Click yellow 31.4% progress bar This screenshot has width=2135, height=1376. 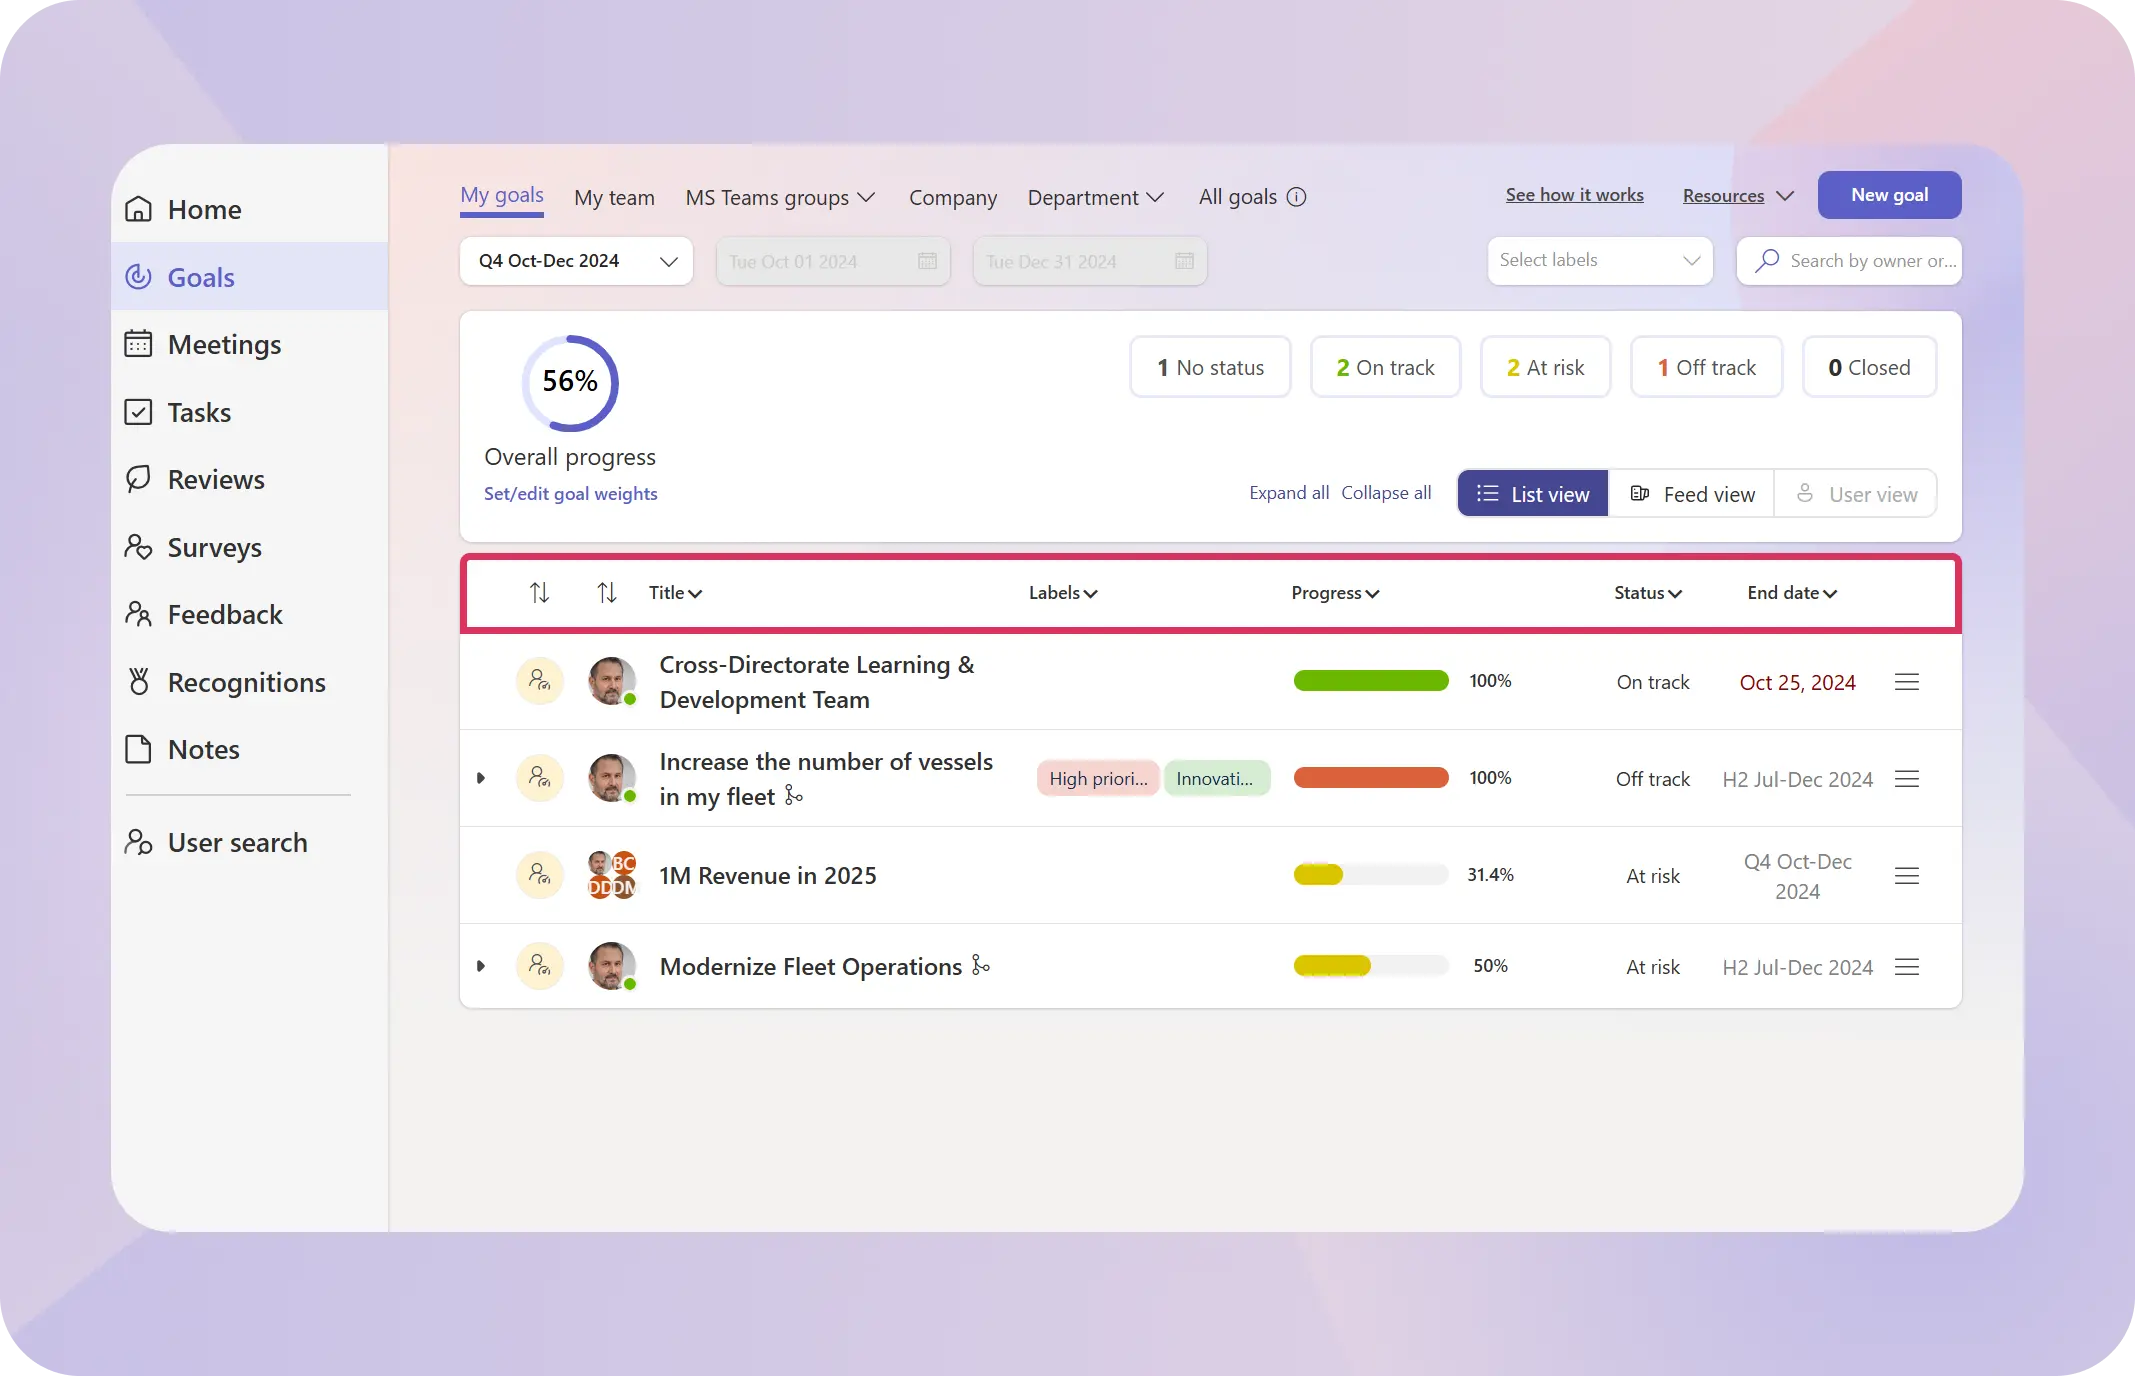pos(1371,875)
